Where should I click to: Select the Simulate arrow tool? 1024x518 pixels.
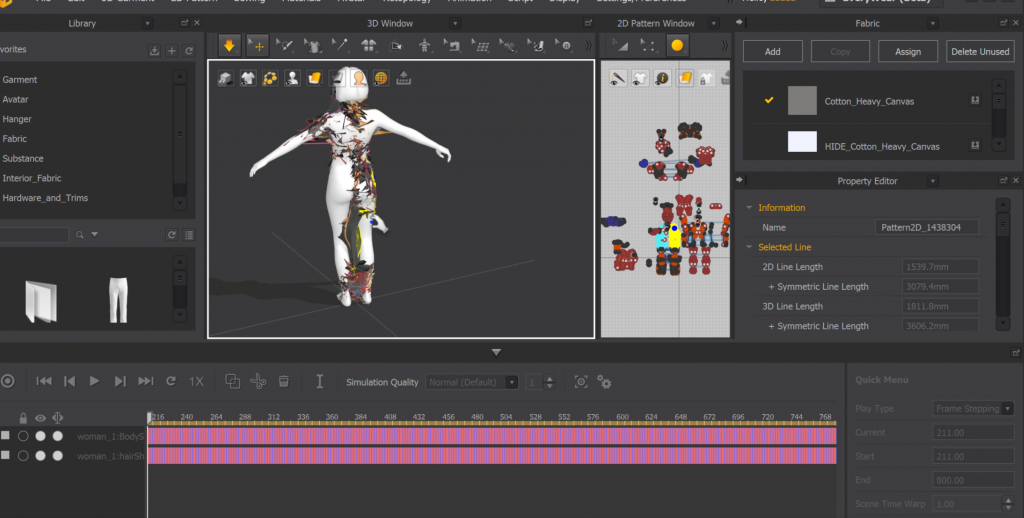[229, 45]
